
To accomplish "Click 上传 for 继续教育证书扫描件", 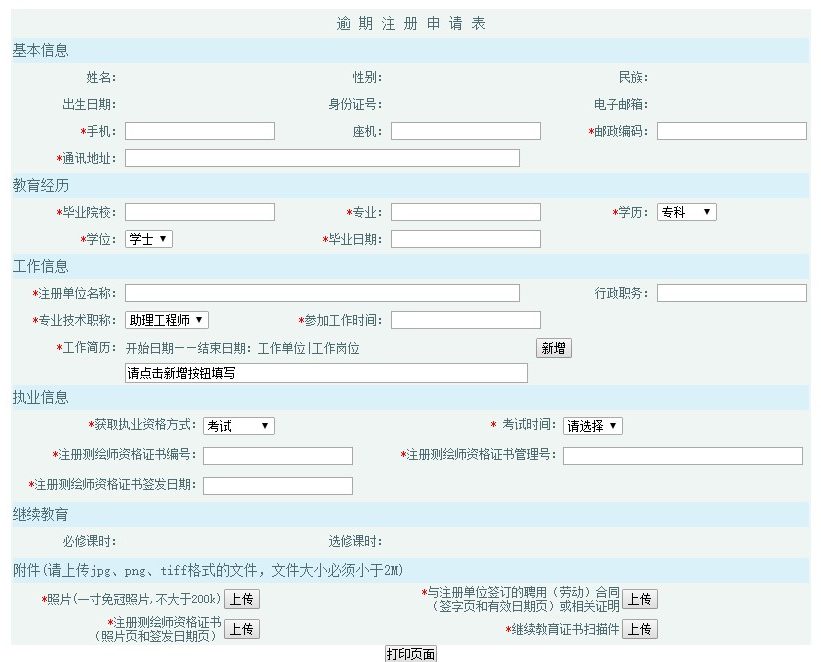I will (x=640, y=629).
